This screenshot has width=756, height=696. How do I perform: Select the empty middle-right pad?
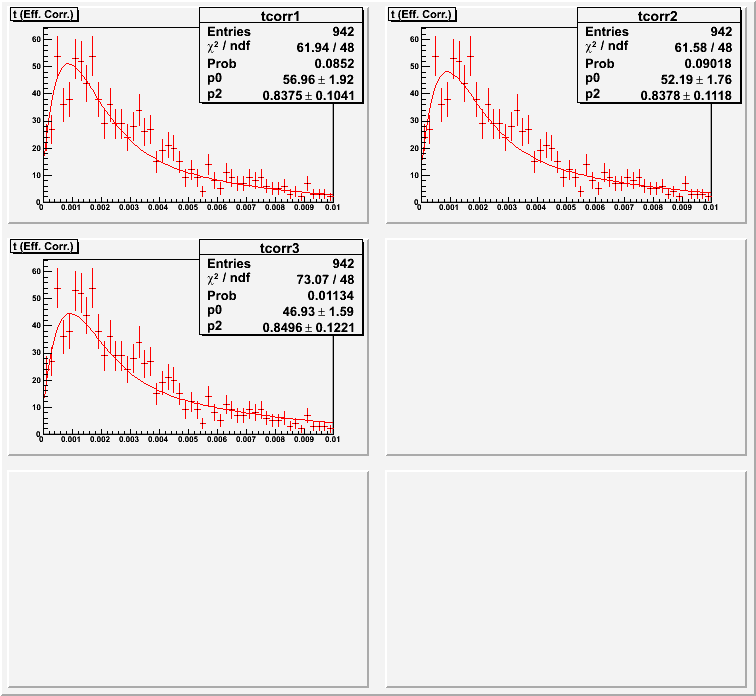tap(566, 346)
